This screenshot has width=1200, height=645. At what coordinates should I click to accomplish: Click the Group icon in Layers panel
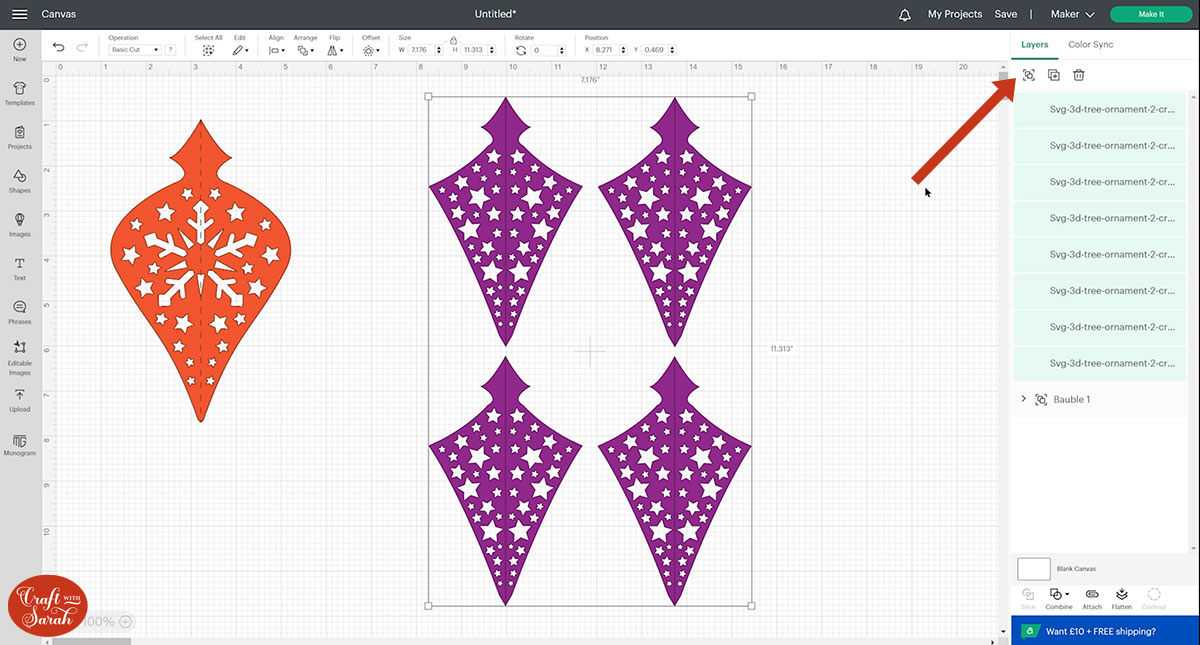click(1029, 75)
